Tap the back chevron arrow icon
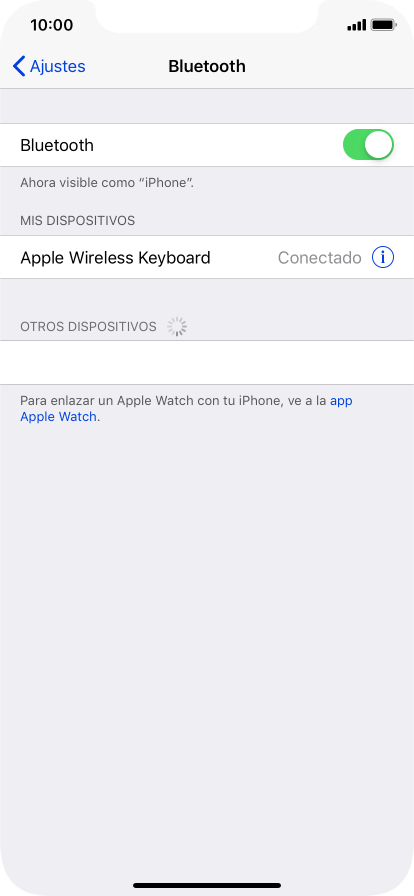 pyautogui.click(x=19, y=66)
